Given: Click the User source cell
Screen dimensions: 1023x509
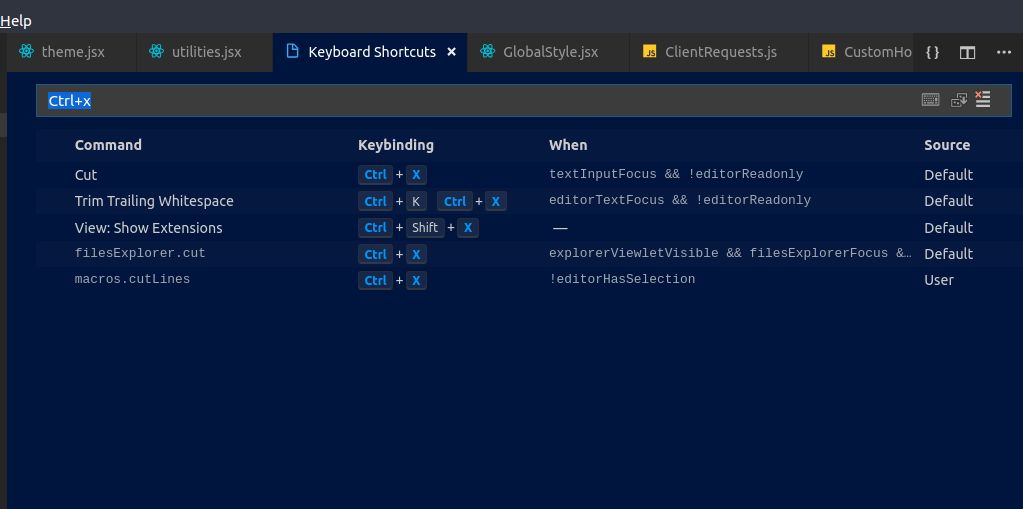Looking at the screenshot, I should point(939,280).
